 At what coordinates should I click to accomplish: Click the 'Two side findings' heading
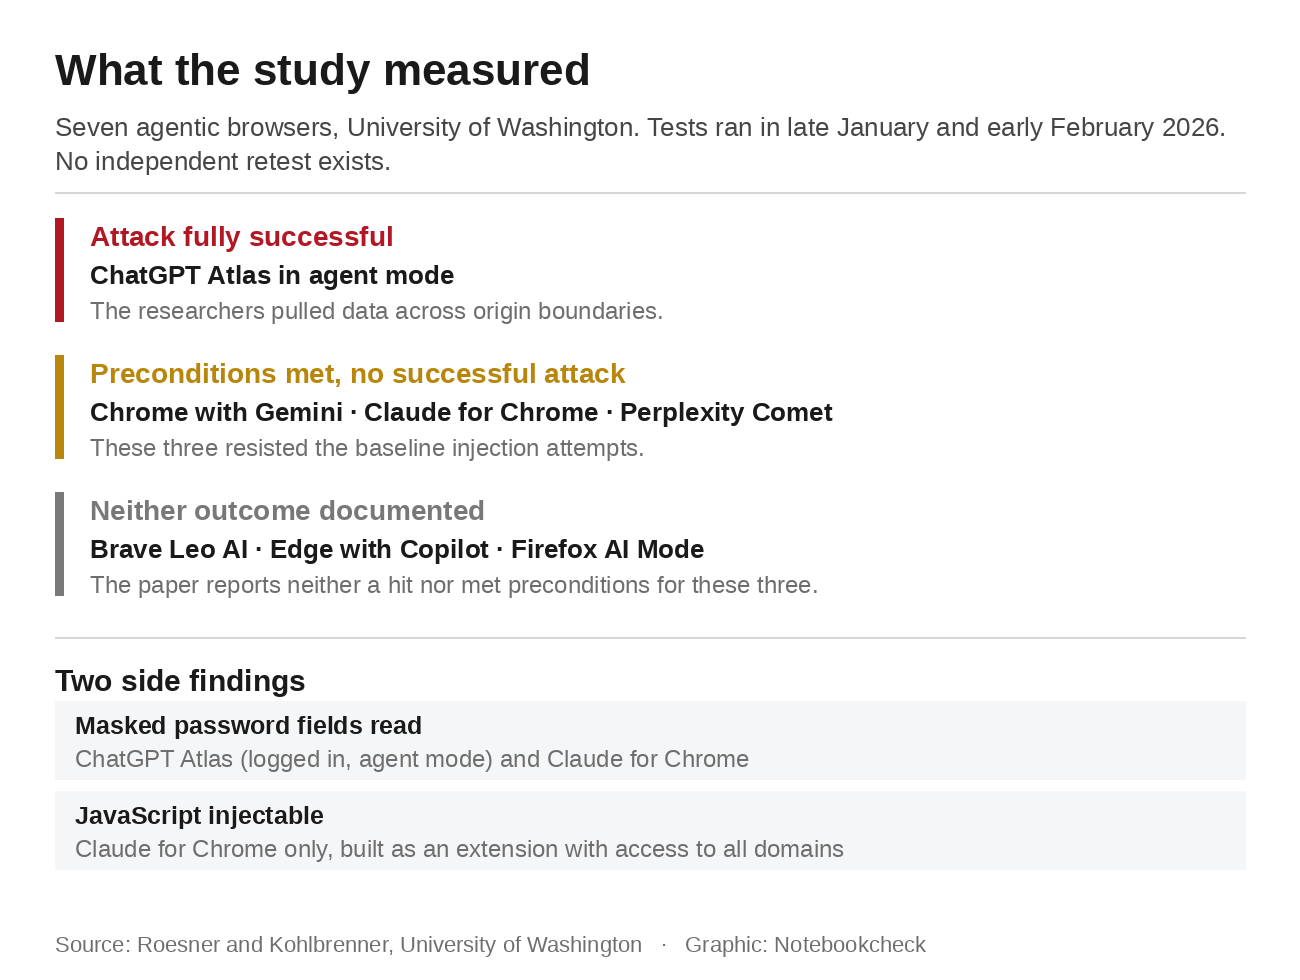click(x=180, y=681)
